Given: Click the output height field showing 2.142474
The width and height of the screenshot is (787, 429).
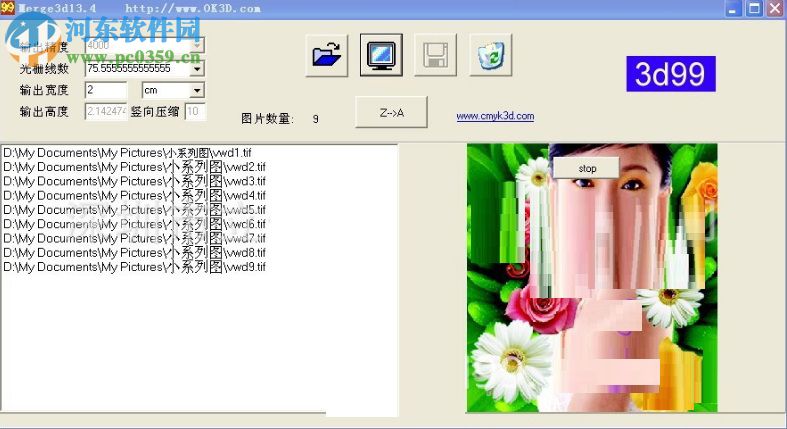Looking at the screenshot, I should click(x=106, y=111).
